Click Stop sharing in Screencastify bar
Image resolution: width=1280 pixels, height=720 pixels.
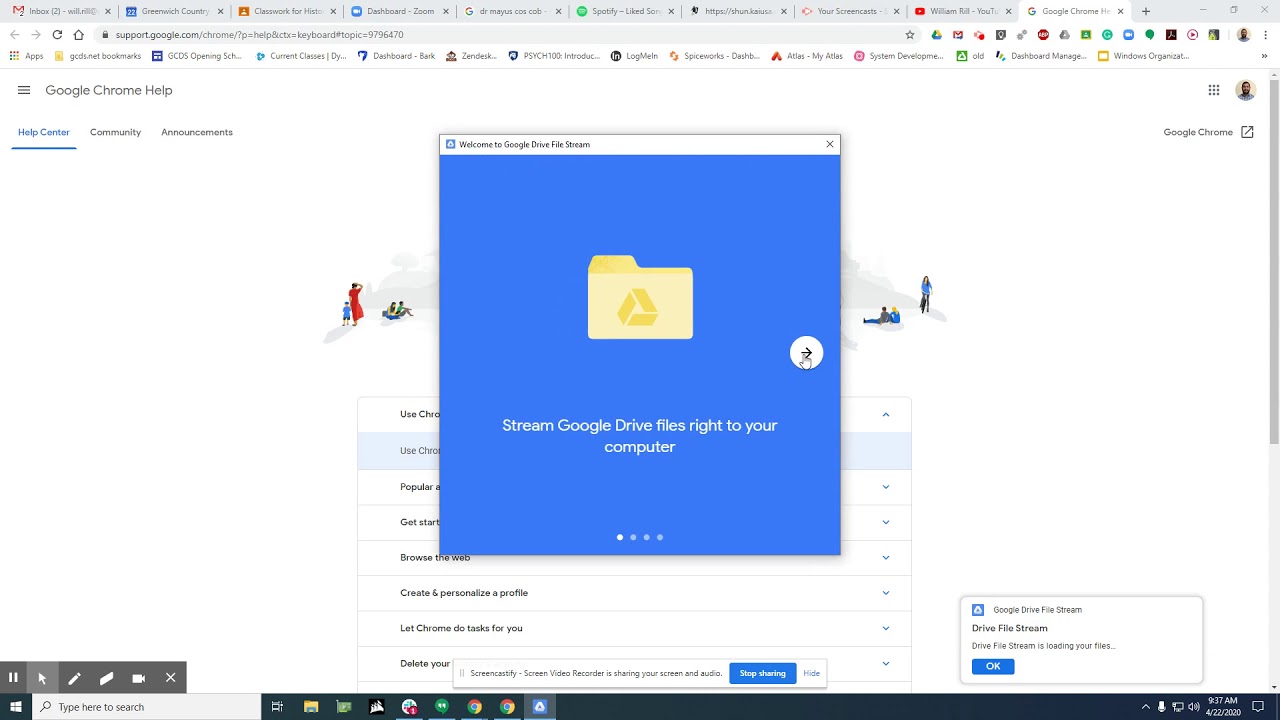763,673
